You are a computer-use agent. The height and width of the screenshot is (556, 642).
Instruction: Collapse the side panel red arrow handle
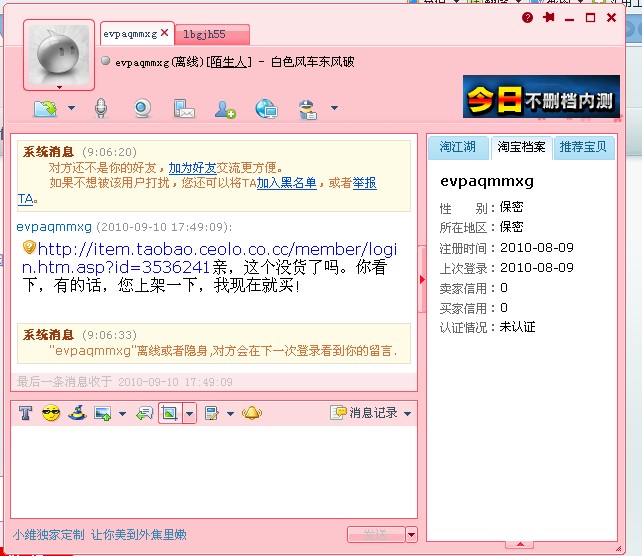[422, 280]
